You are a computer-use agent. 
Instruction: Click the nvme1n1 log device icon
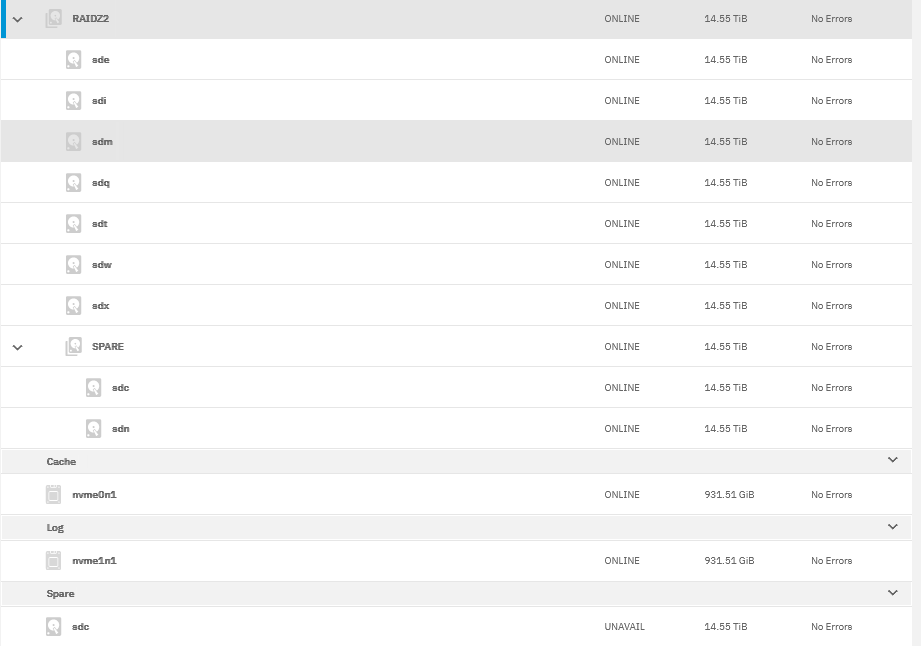(x=54, y=561)
